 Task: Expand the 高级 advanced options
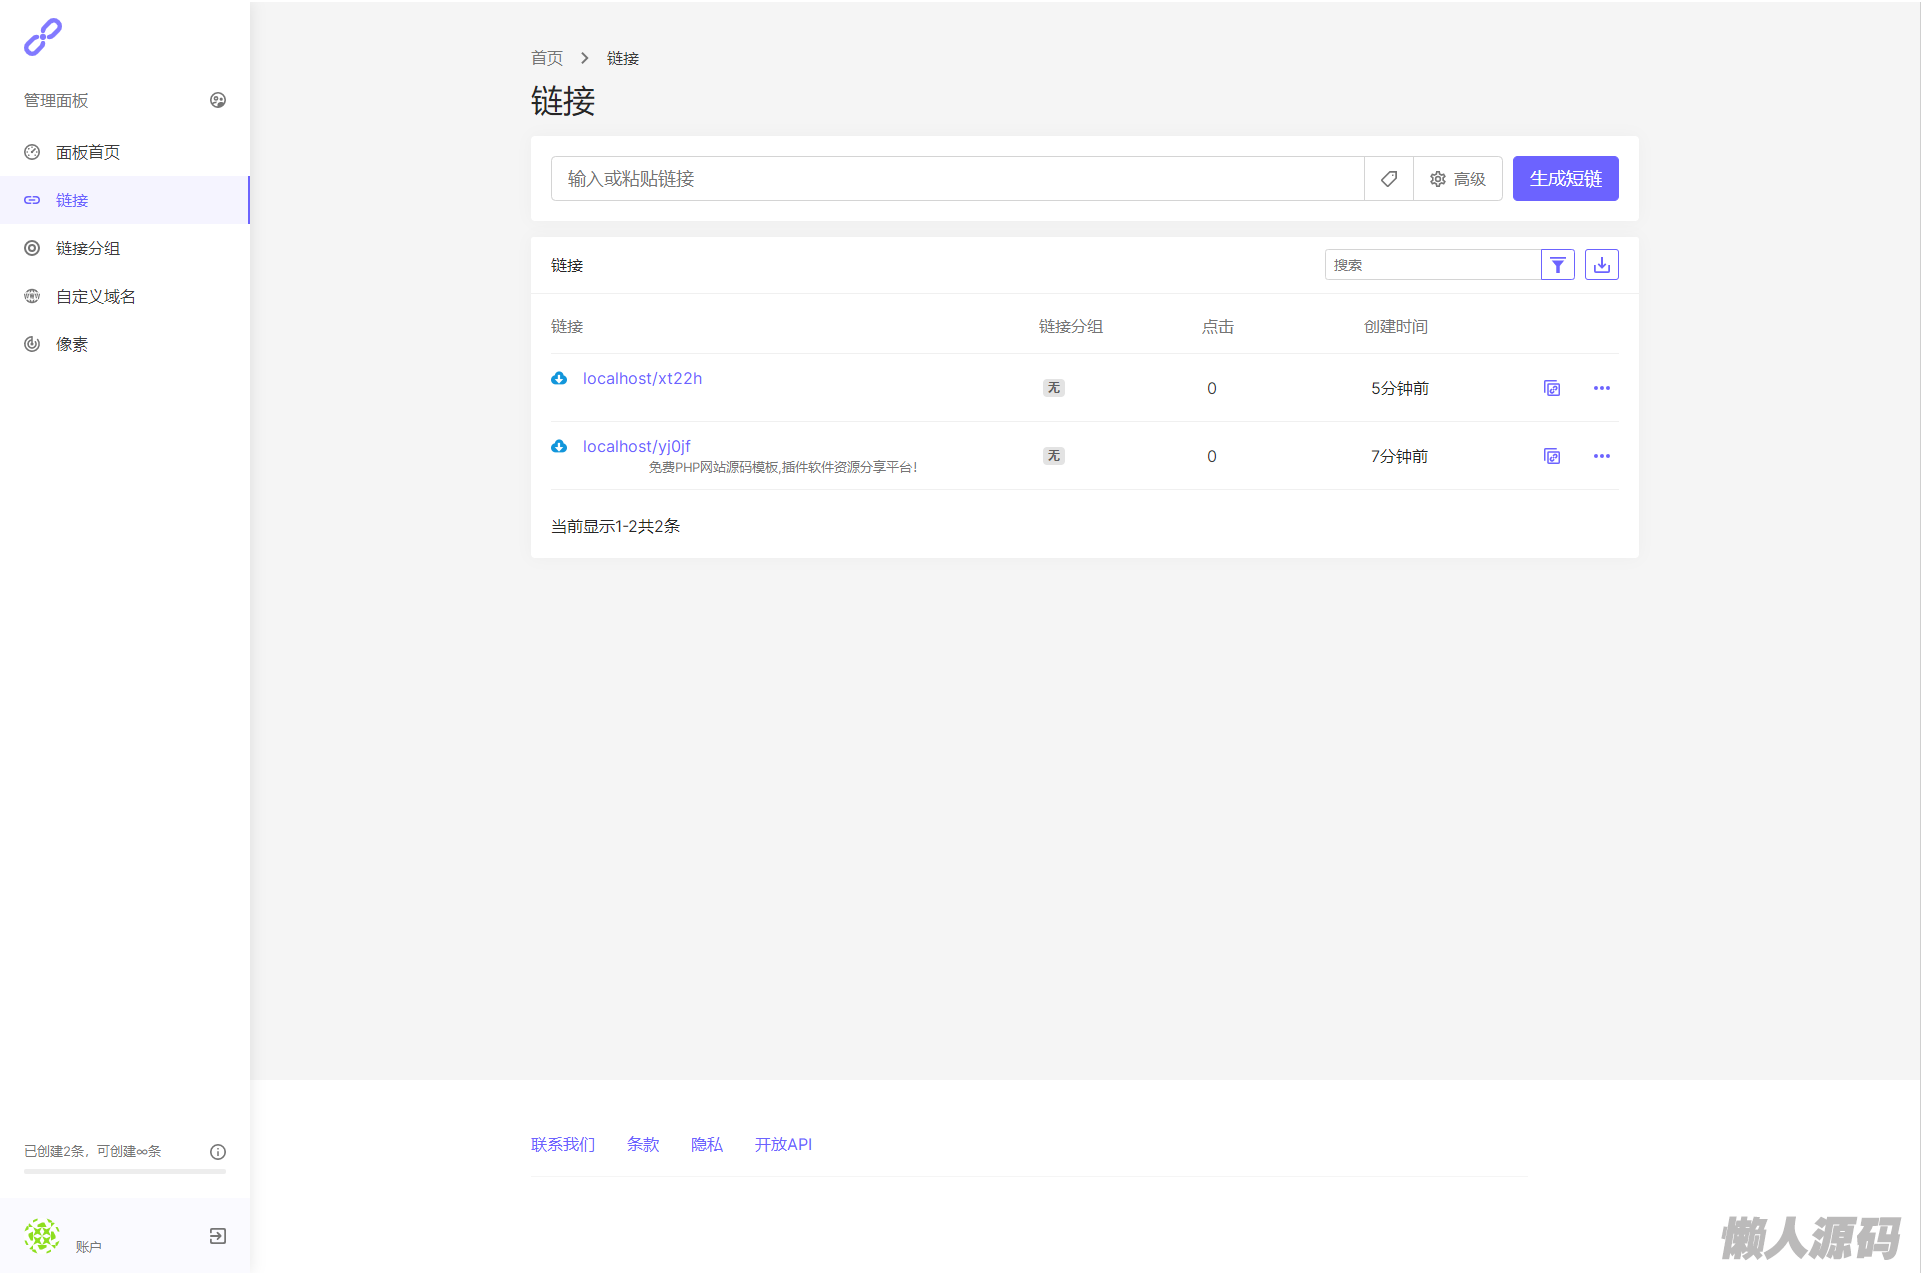(1457, 179)
